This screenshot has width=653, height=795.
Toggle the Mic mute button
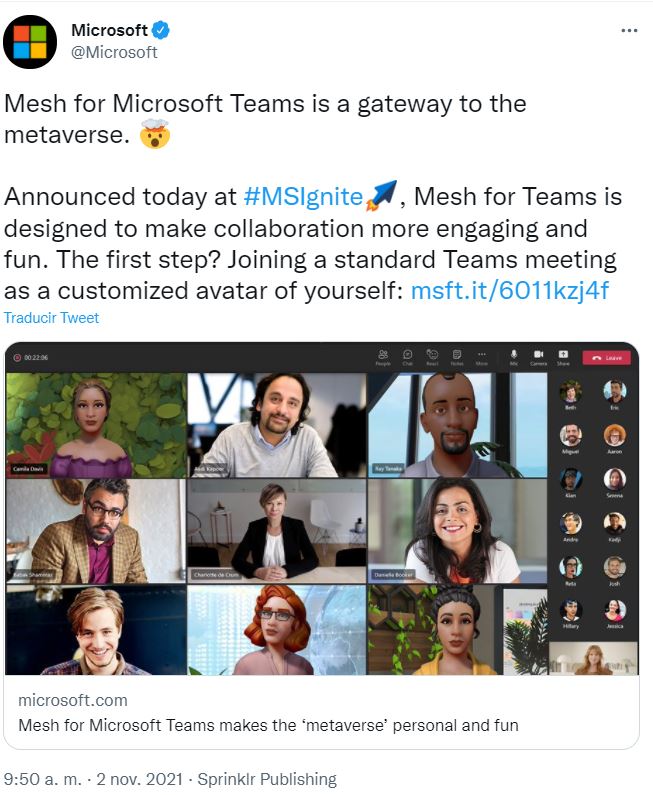[514, 354]
